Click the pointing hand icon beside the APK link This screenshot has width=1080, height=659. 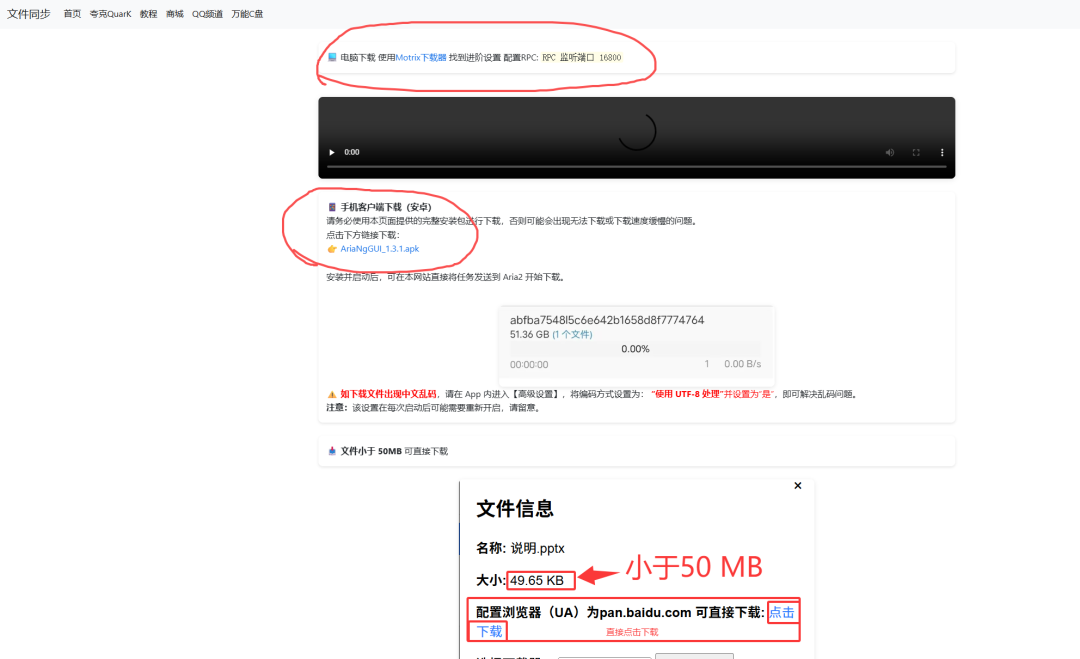click(332, 249)
